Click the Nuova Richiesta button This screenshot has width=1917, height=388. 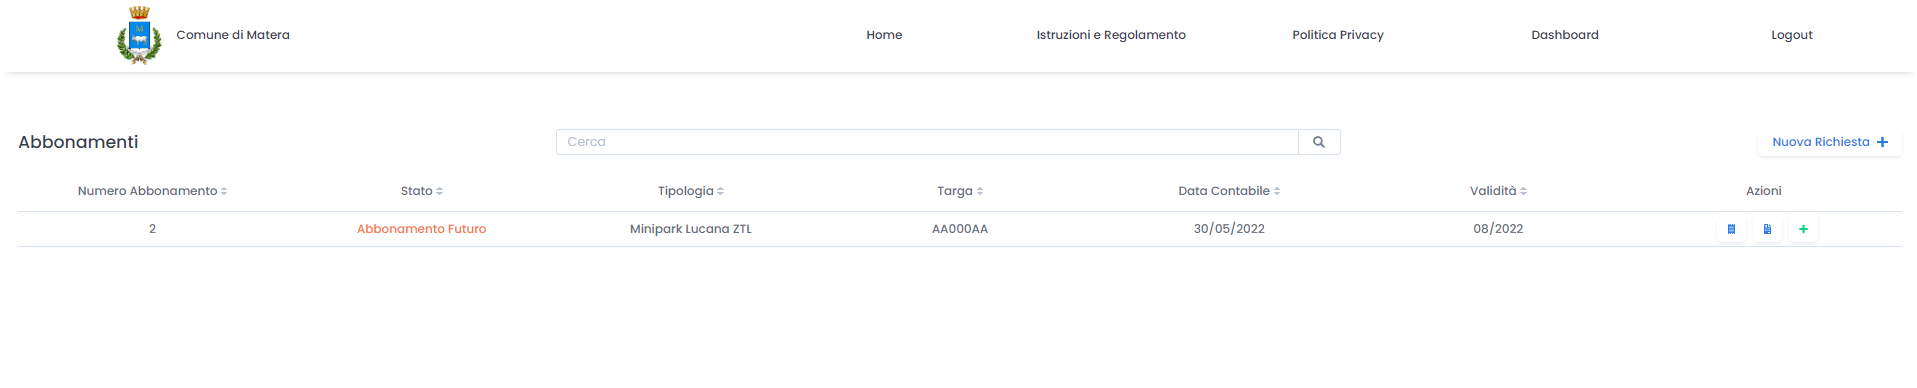point(1830,142)
